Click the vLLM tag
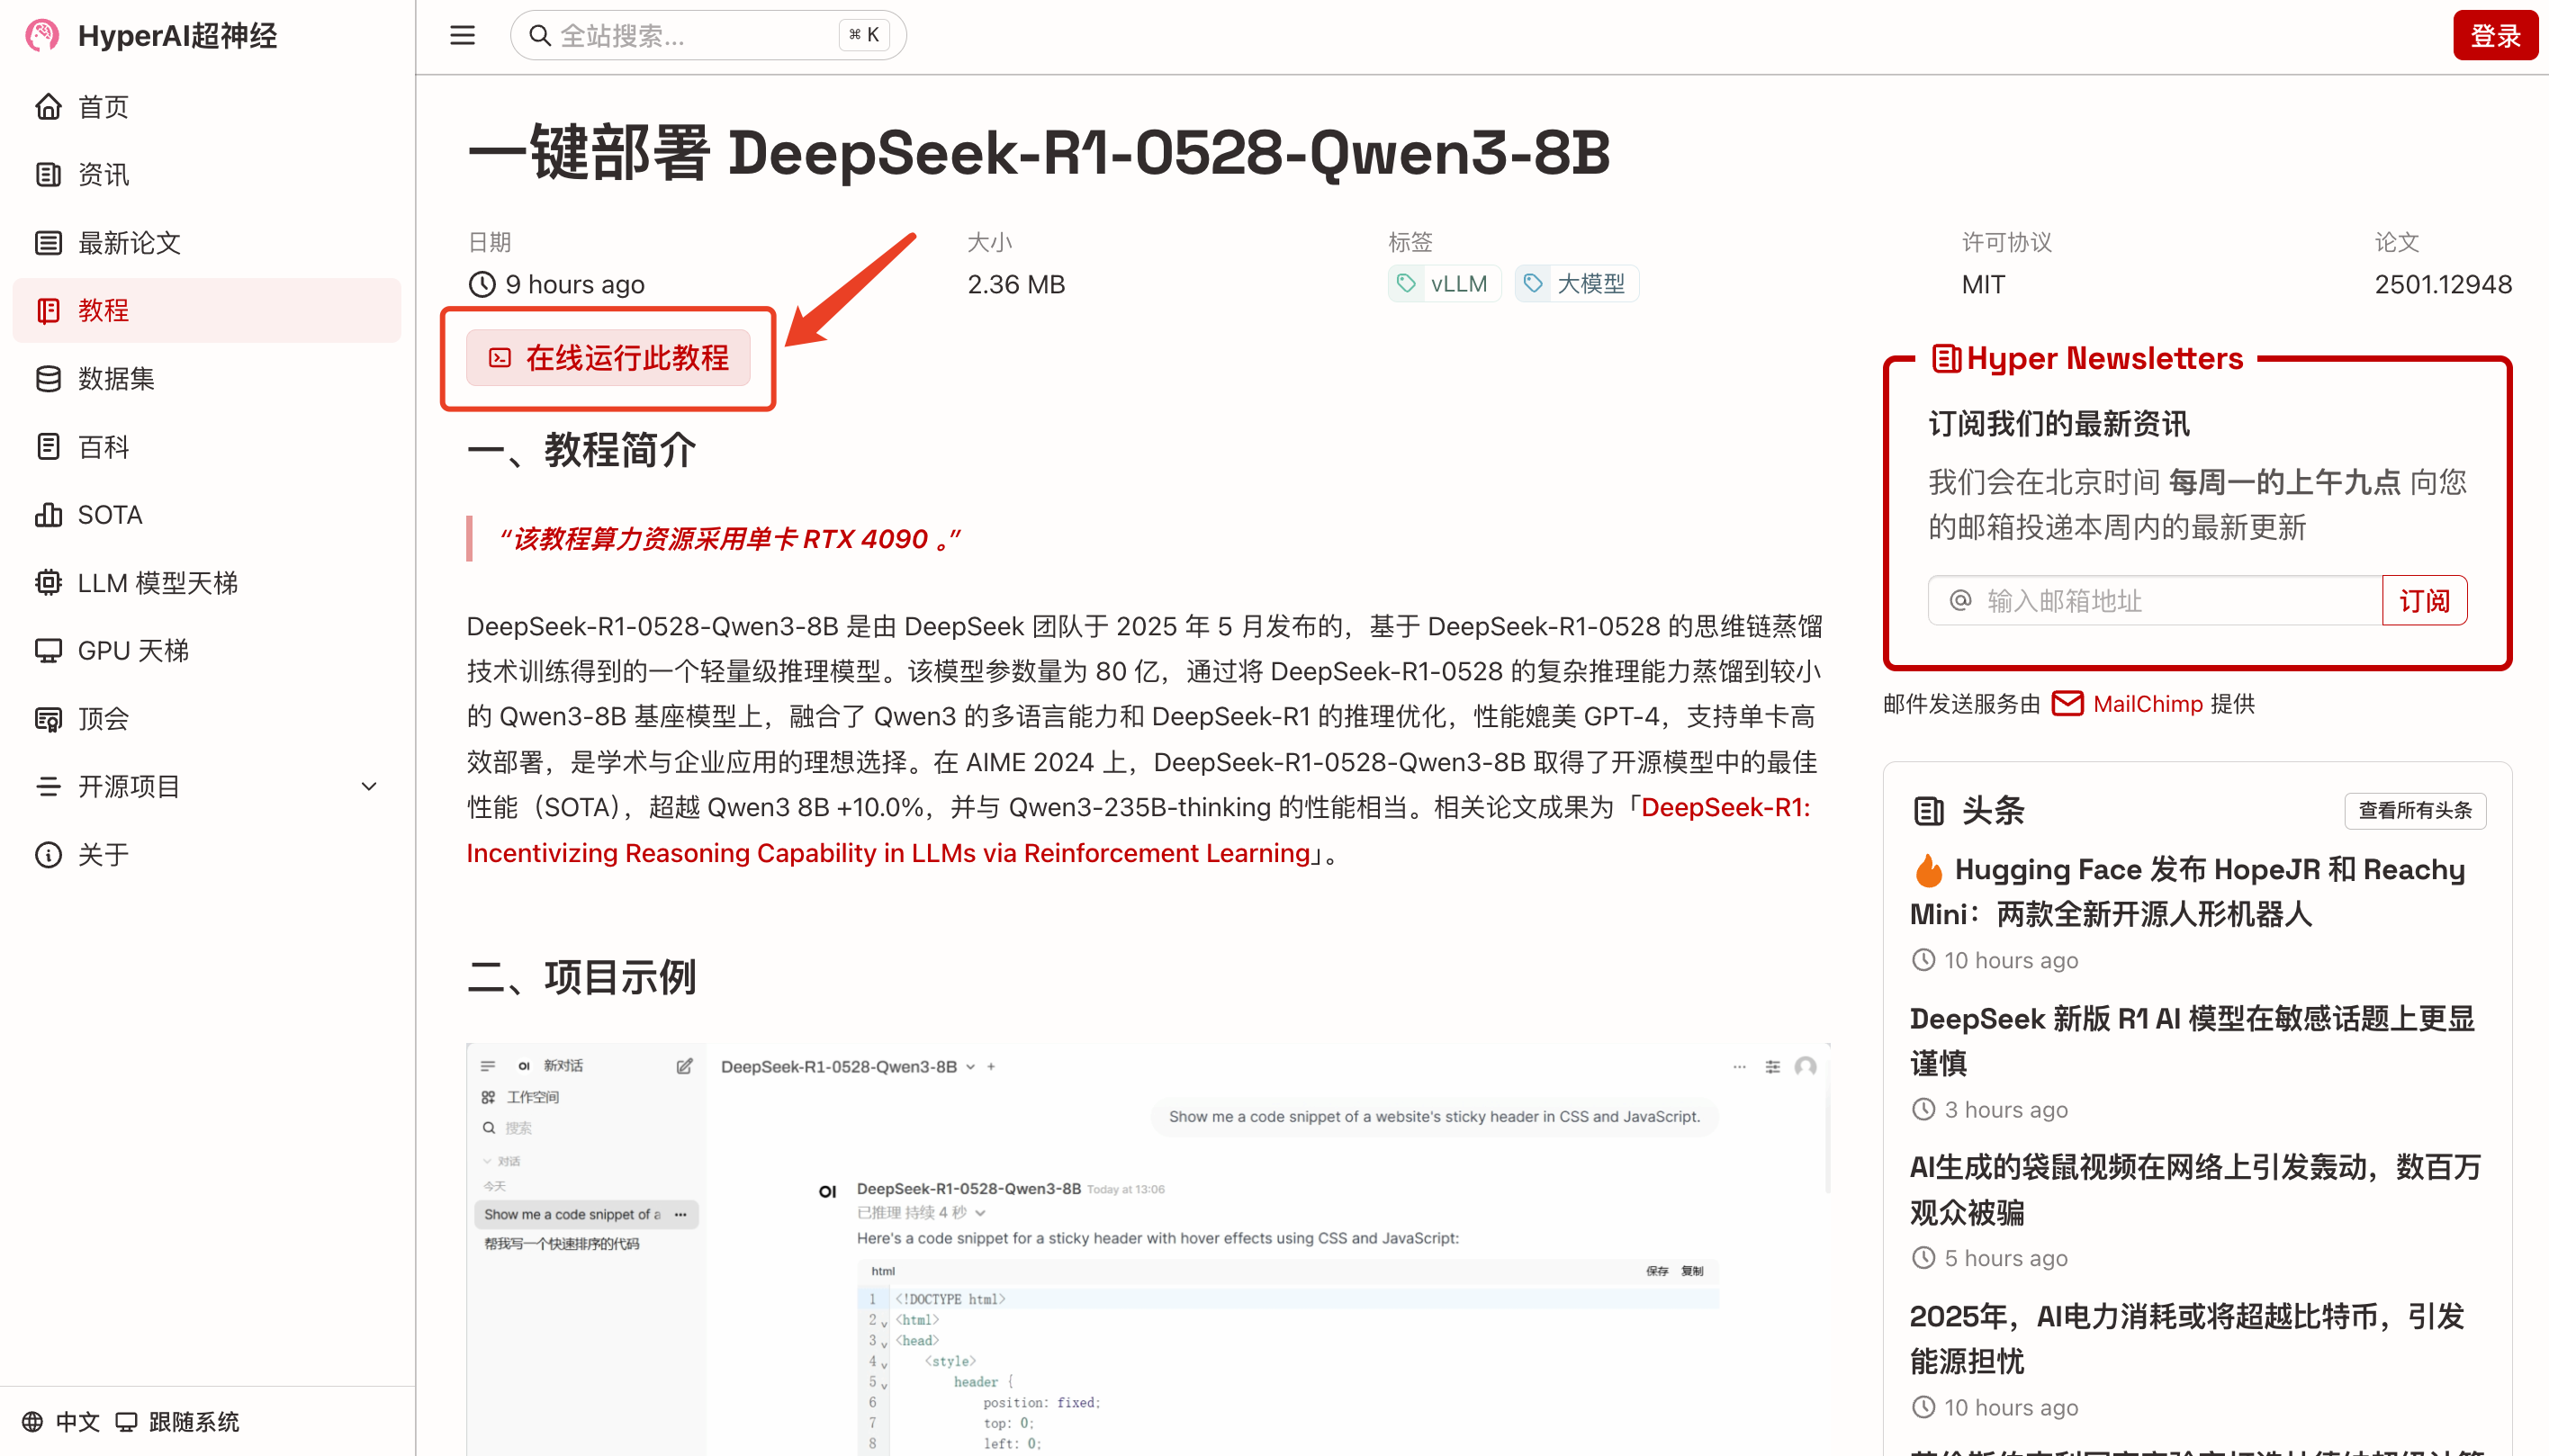The width and height of the screenshot is (2549, 1456). point(1444,283)
